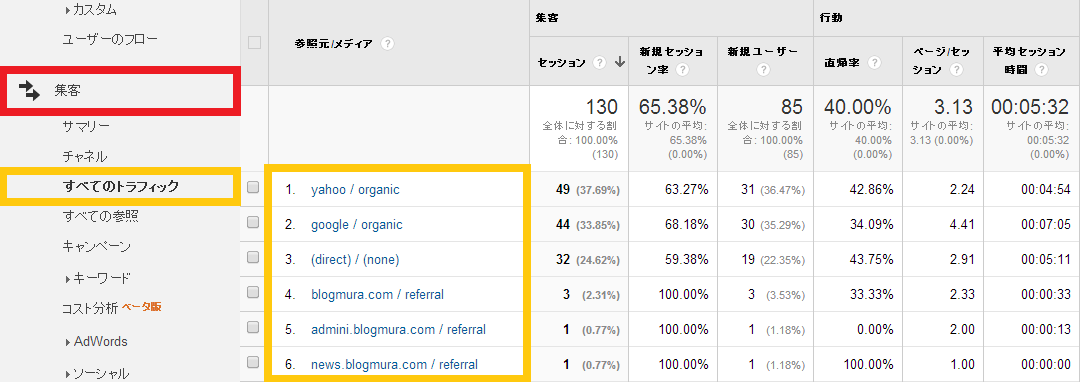Screen dimensions: 1080x382
Task: Click the help icon next to 参照元/メディア
Action: click(x=388, y=43)
